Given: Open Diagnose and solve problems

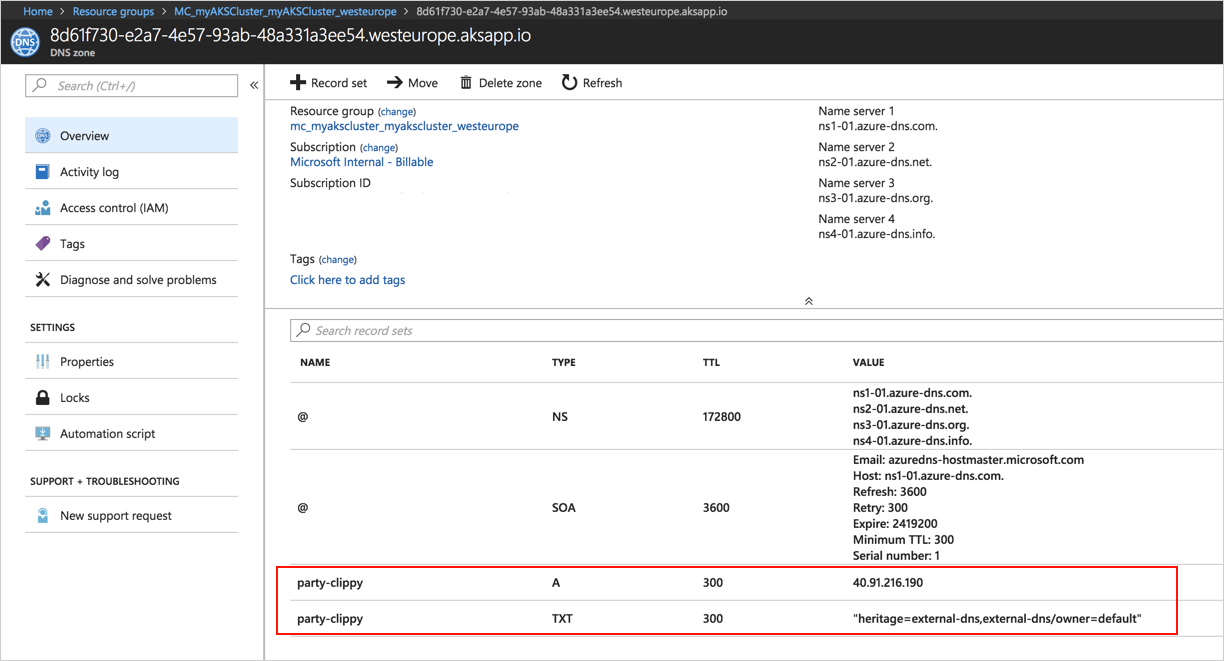Looking at the screenshot, I should click(x=138, y=280).
